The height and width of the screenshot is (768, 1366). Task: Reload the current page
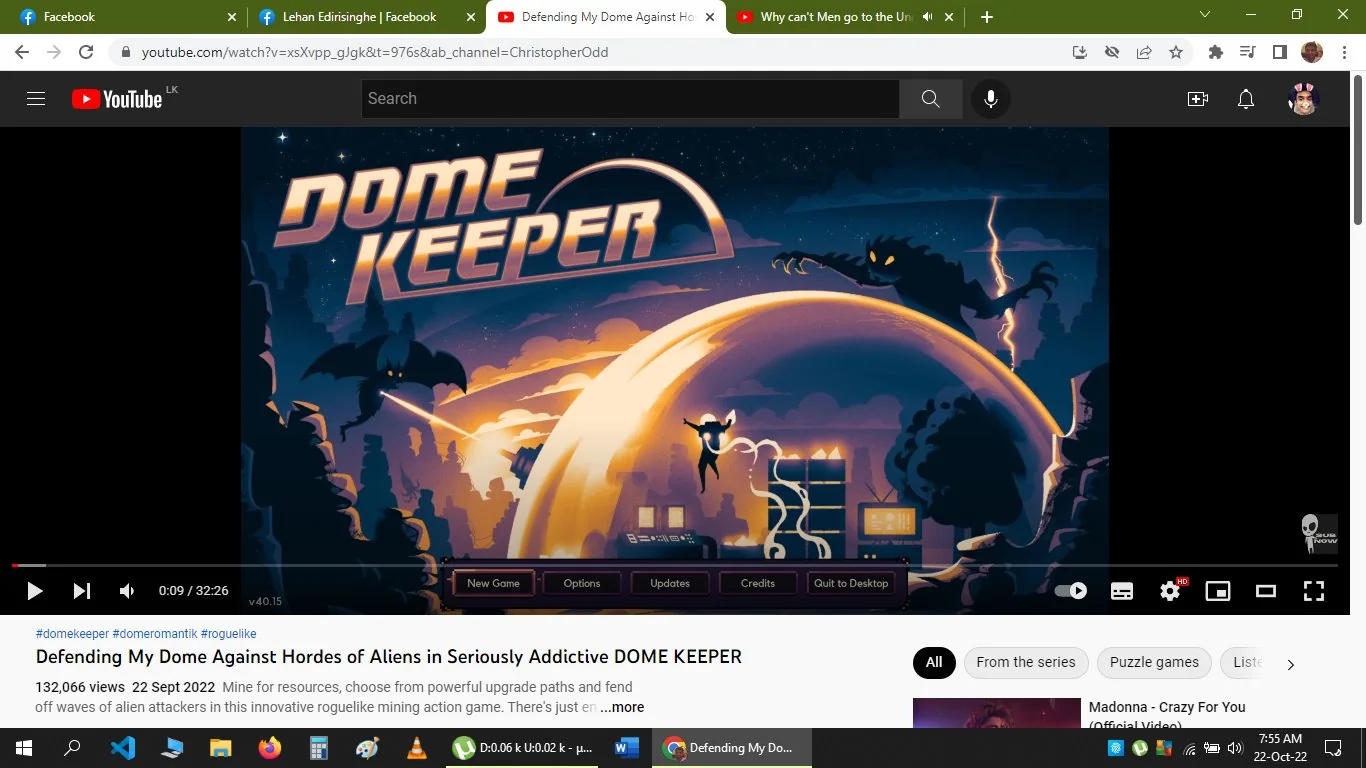pos(86,52)
